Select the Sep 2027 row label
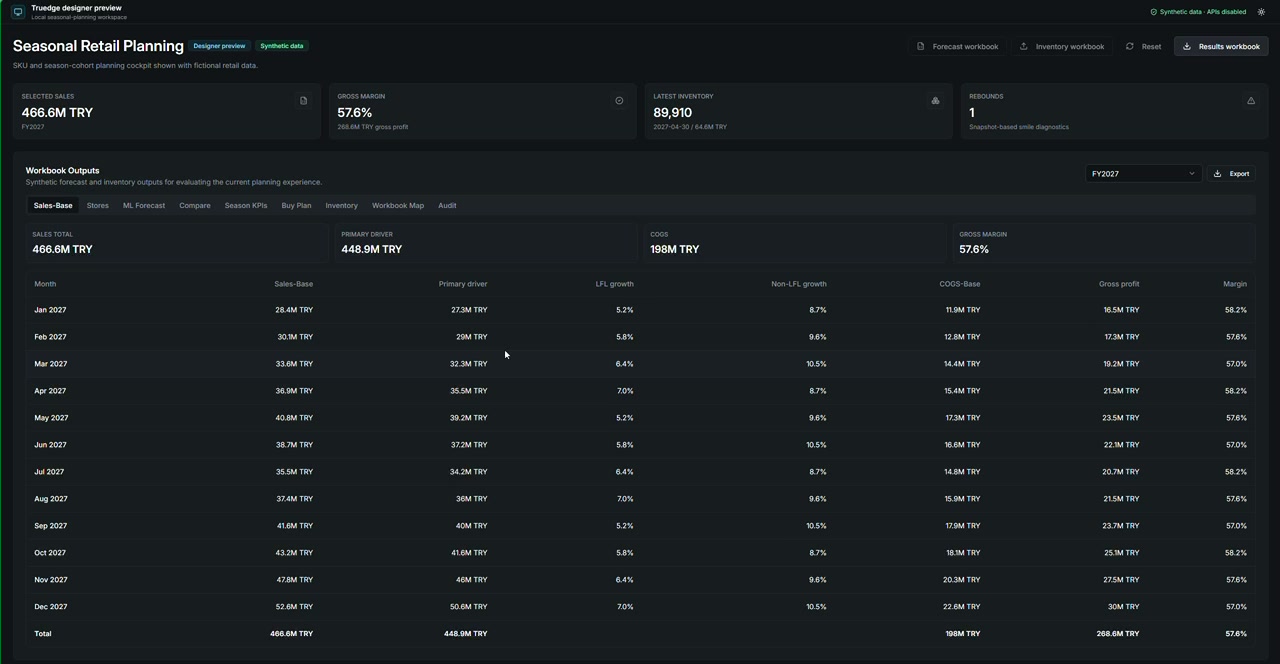The width and height of the screenshot is (1280, 664). [51, 526]
